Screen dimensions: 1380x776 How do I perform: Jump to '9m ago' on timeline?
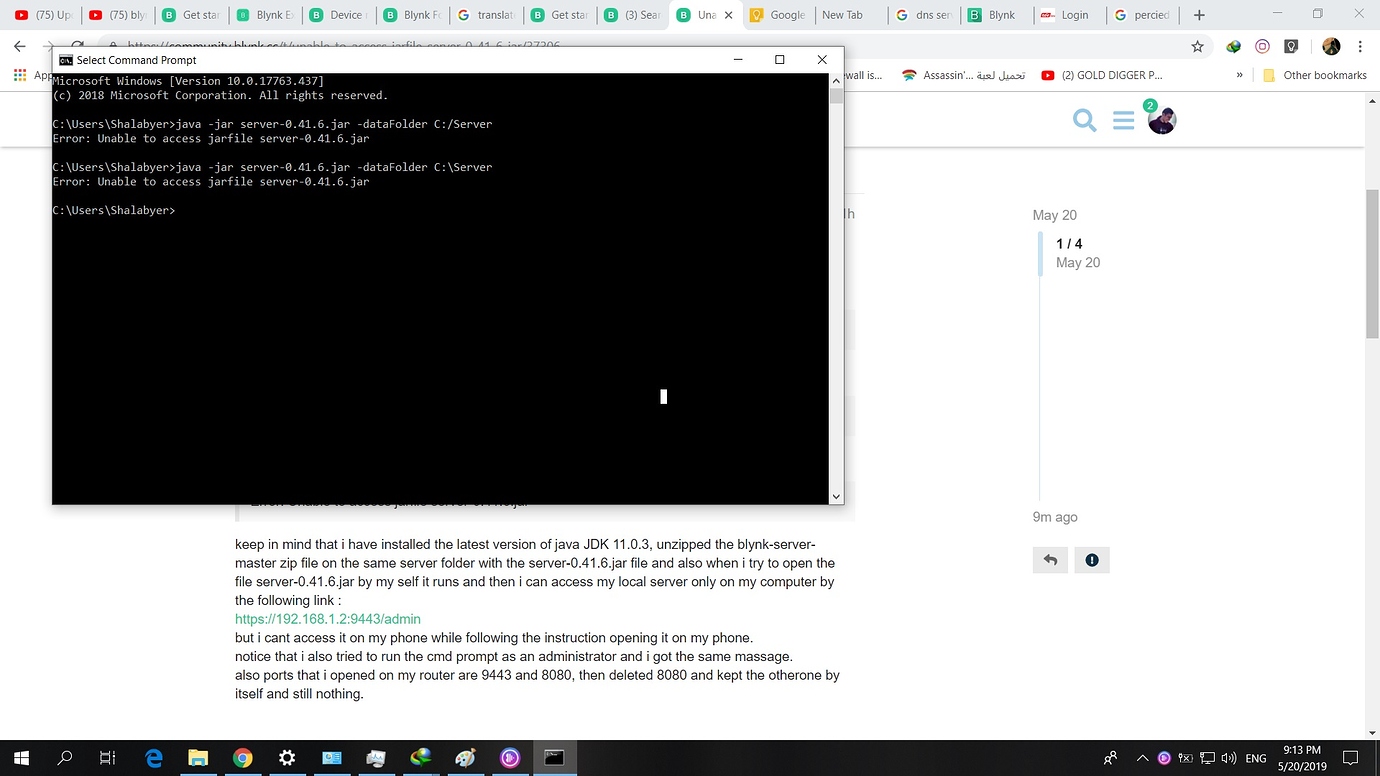click(x=1055, y=517)
